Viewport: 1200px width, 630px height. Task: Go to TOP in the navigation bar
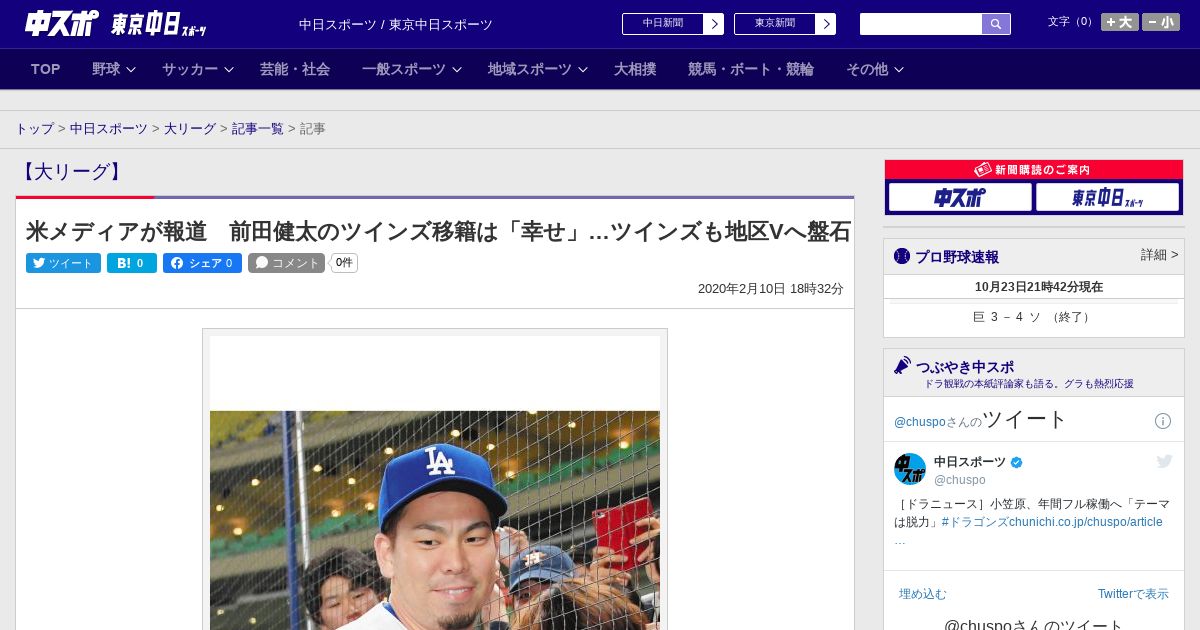tap(46, 69)
